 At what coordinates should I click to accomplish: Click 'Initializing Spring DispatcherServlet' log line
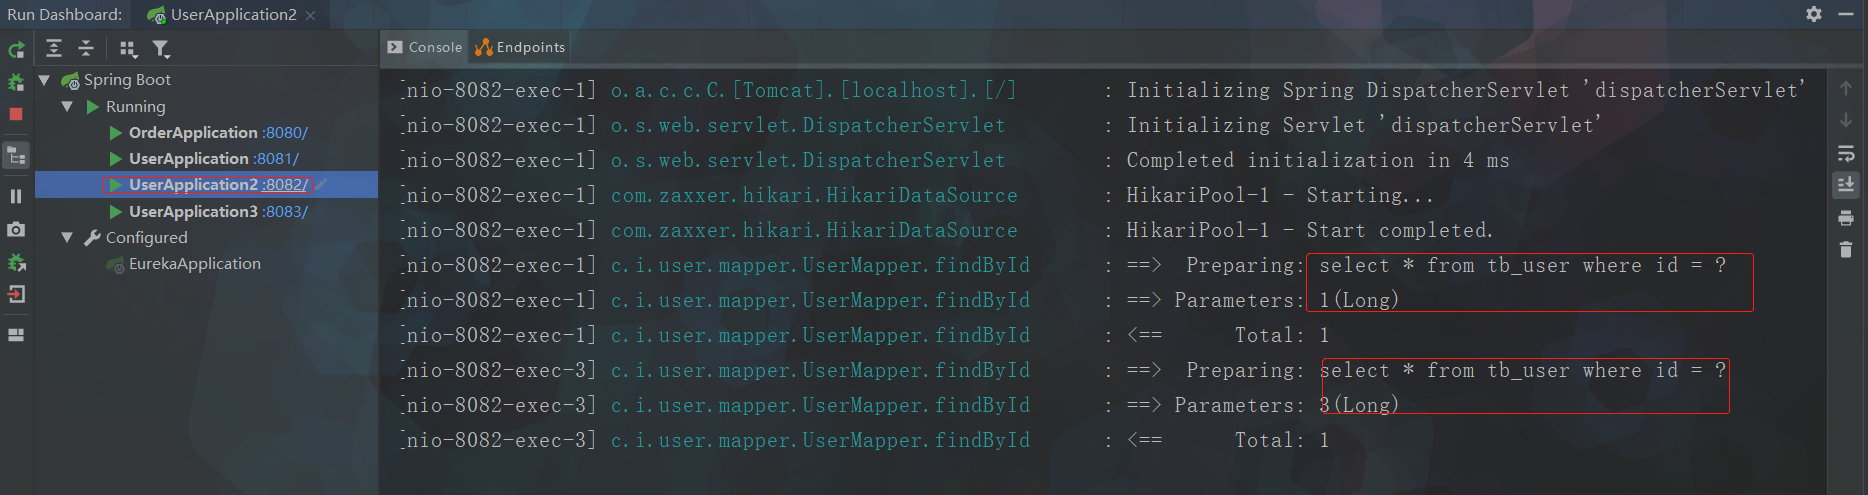coord(1466,91)
